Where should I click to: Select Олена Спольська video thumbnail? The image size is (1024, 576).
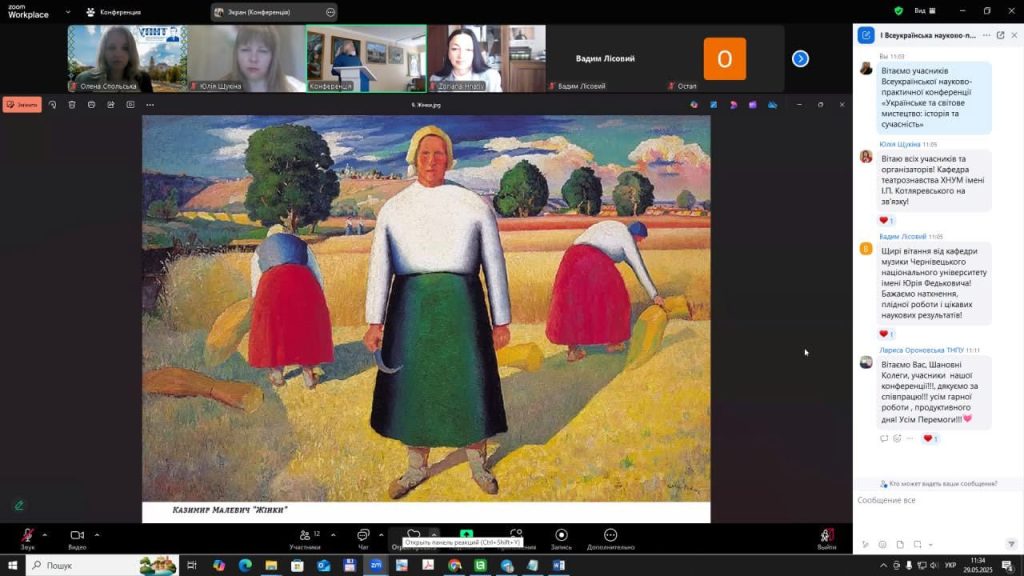[127, 58]
